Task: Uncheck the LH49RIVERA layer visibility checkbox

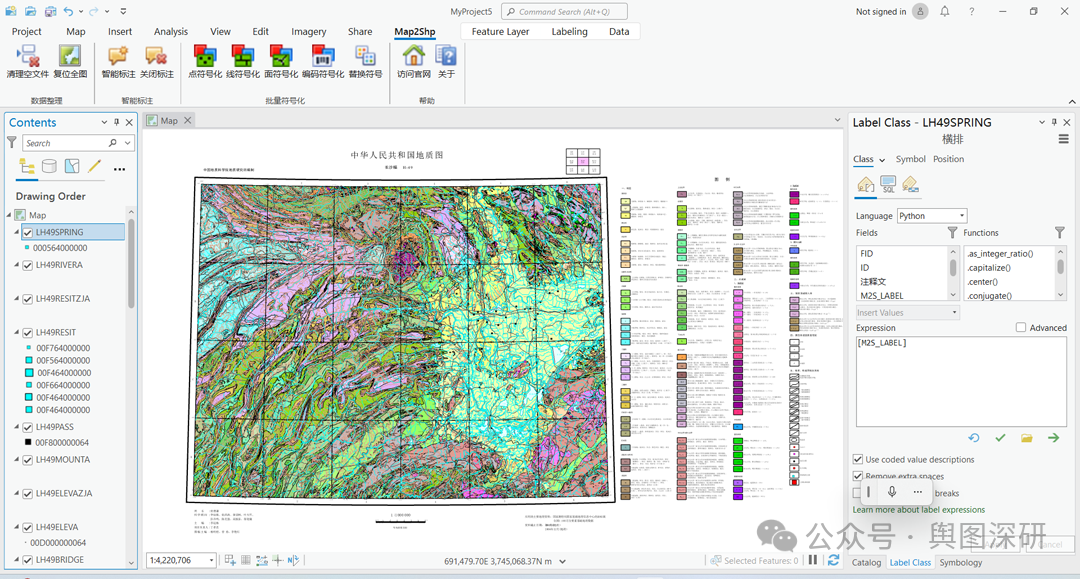Action: tap(28, 266)
